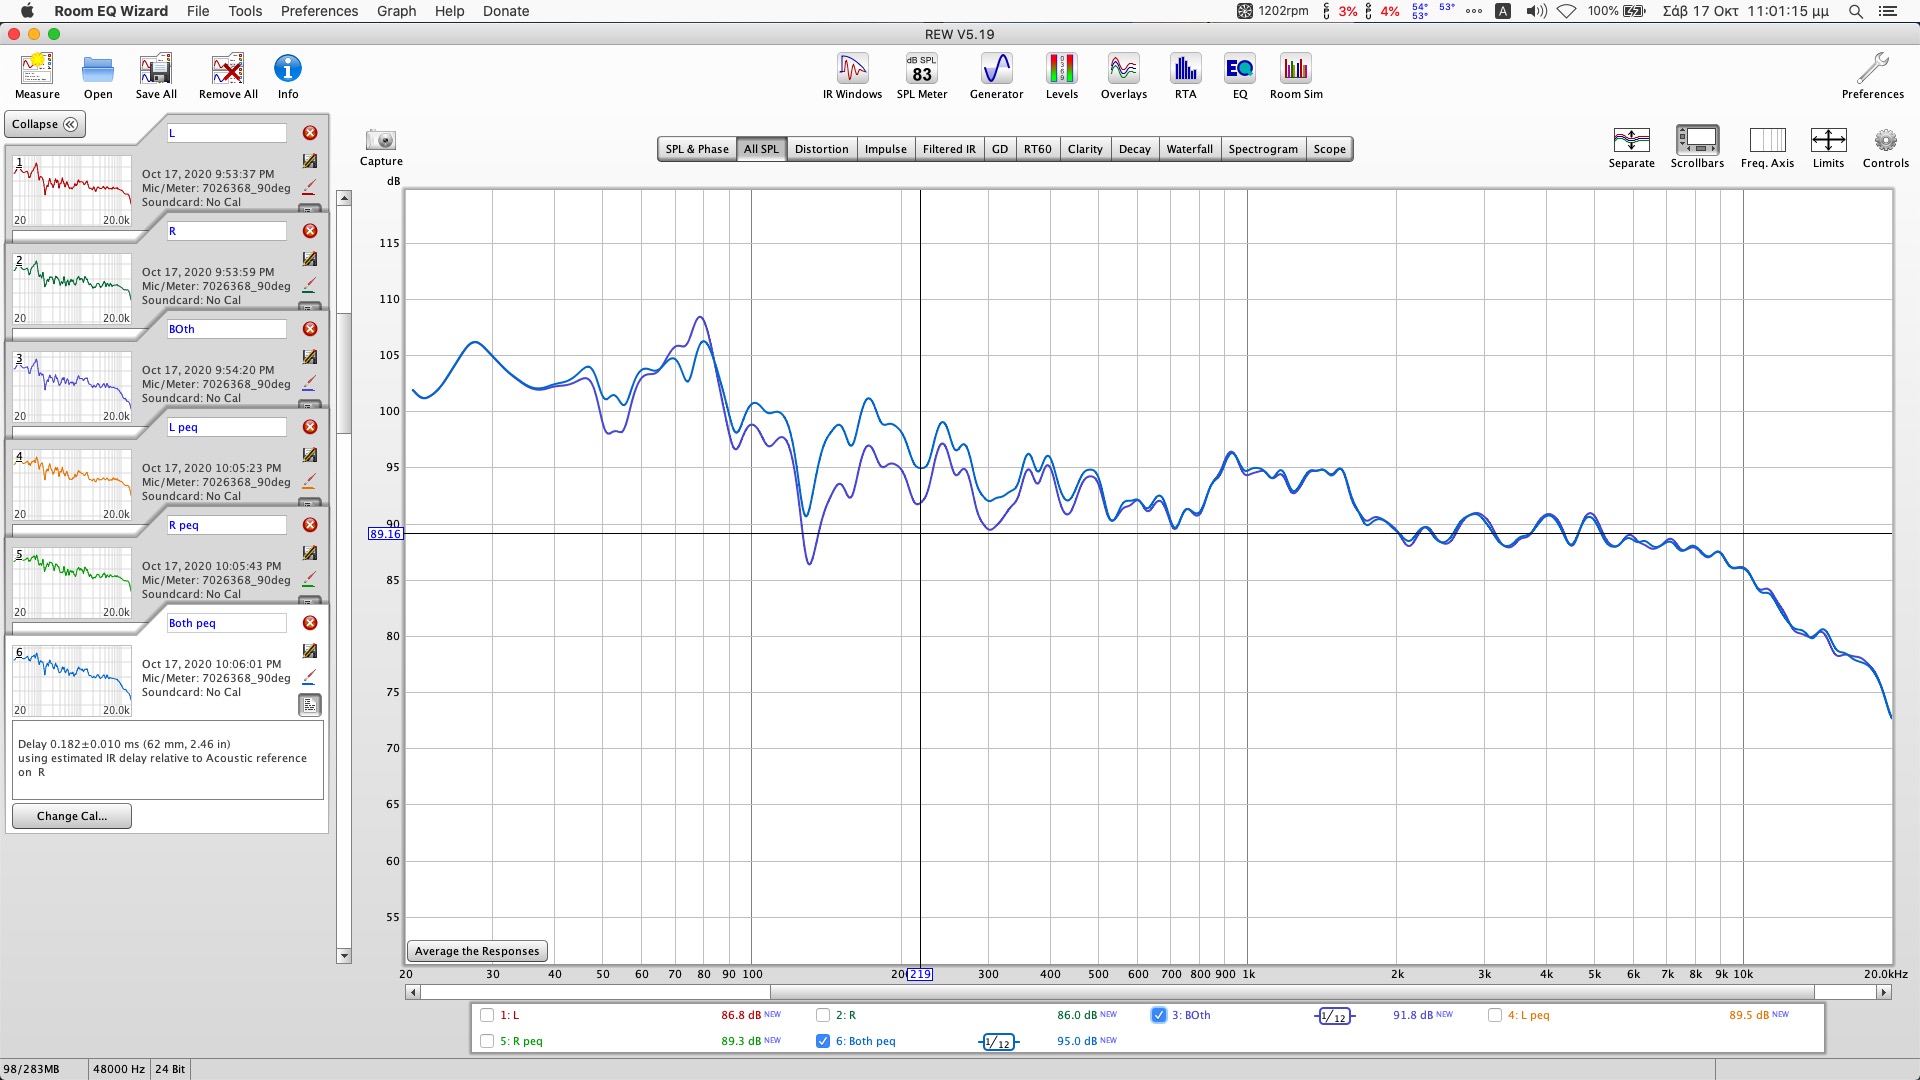Viewport: 1920px width, 1080px height.
Task: Enable the 1: L trace checkbox
Action: pos(487,1015)
